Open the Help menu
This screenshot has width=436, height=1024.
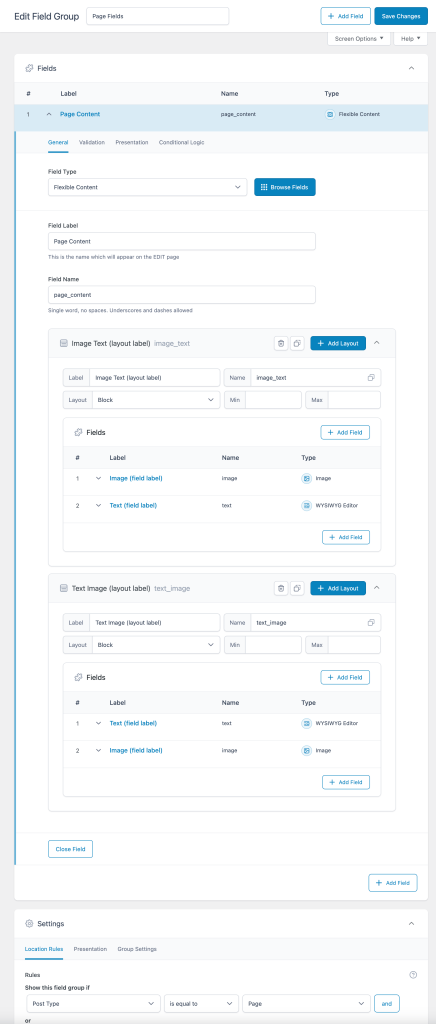411,39
